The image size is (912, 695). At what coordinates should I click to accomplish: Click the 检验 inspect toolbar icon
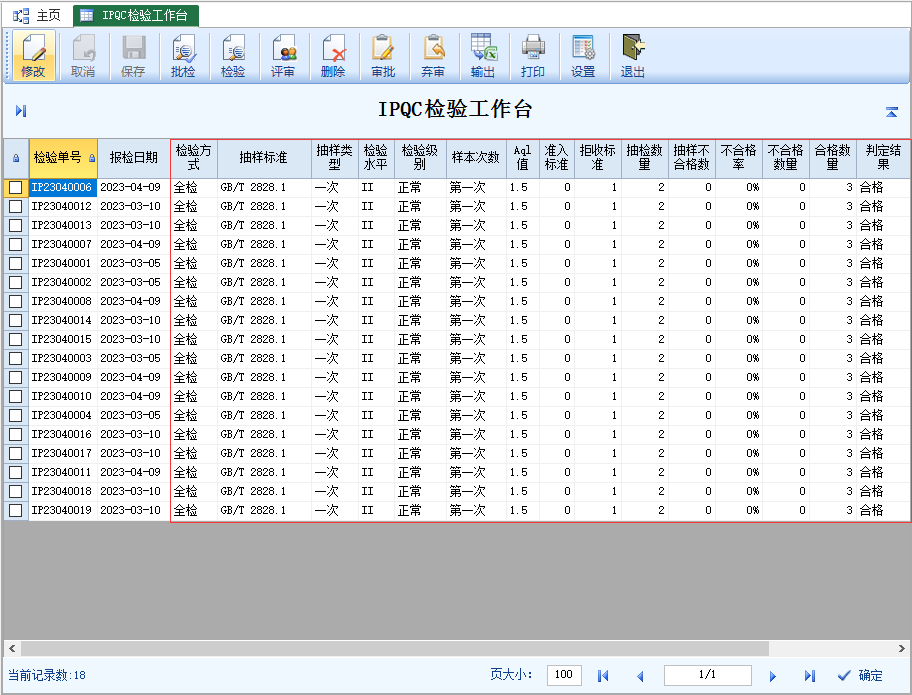(x=233, y=56)
